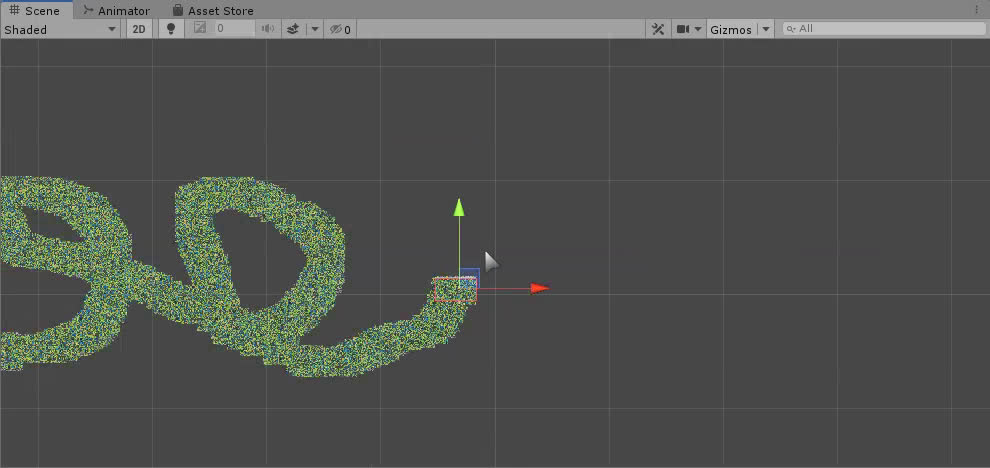990x468 pixels.
Task: Click the disabled skybox field icon
Action: pyautogui.click(x=200, y=29)
